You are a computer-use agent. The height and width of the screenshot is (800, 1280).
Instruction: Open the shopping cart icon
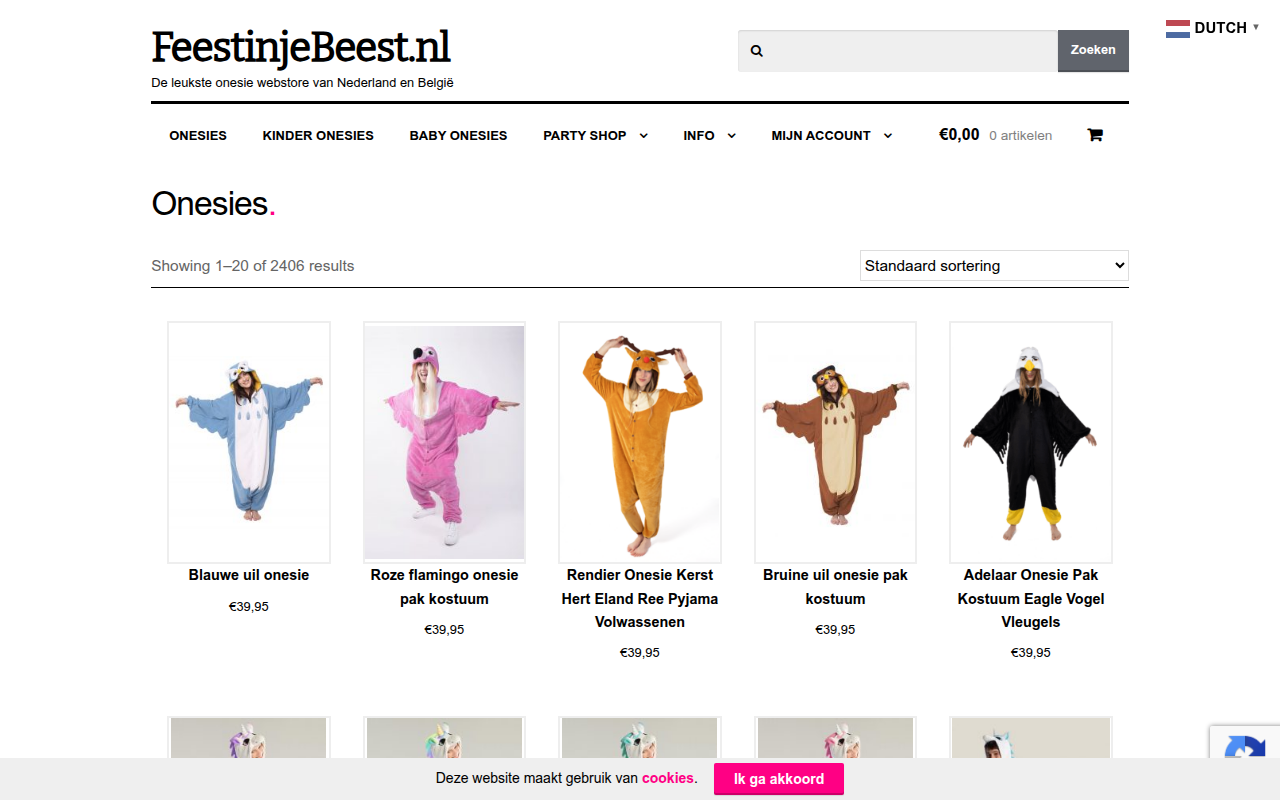click(1095, 135)
